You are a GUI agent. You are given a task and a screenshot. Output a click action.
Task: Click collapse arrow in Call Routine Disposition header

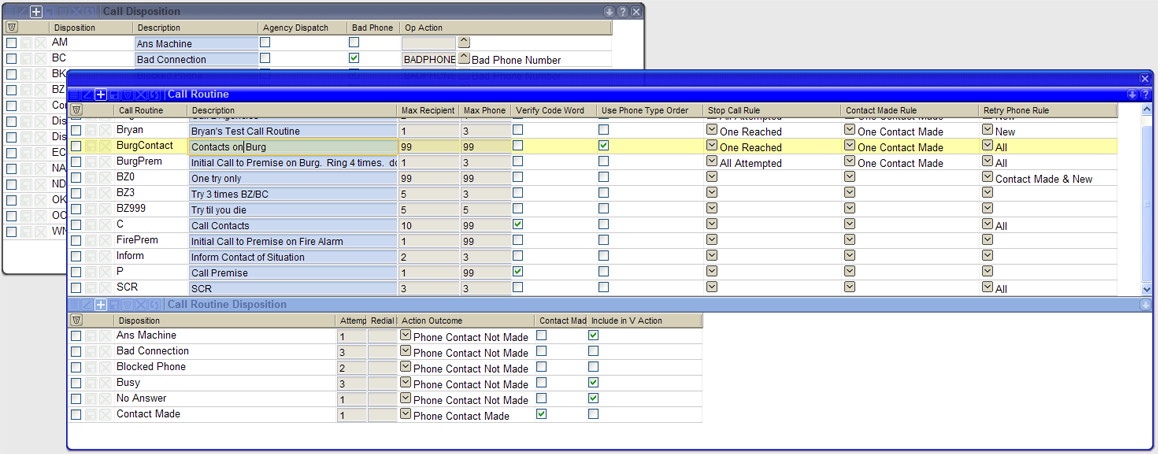click(1145, 304)
